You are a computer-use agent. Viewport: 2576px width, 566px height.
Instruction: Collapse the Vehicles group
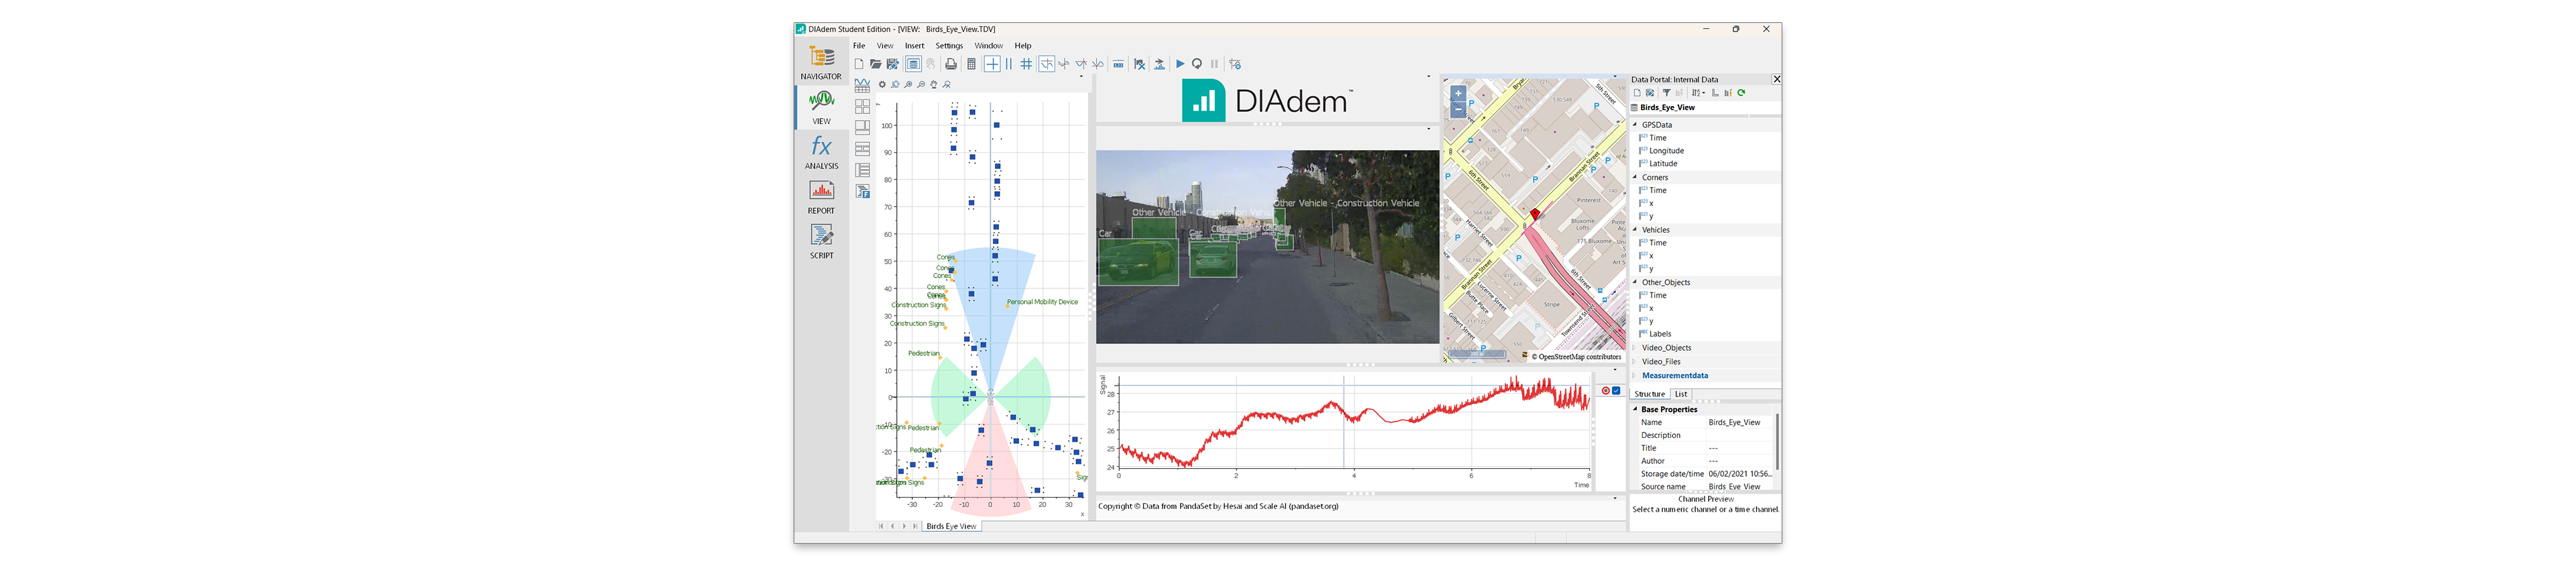(1636, 230)
